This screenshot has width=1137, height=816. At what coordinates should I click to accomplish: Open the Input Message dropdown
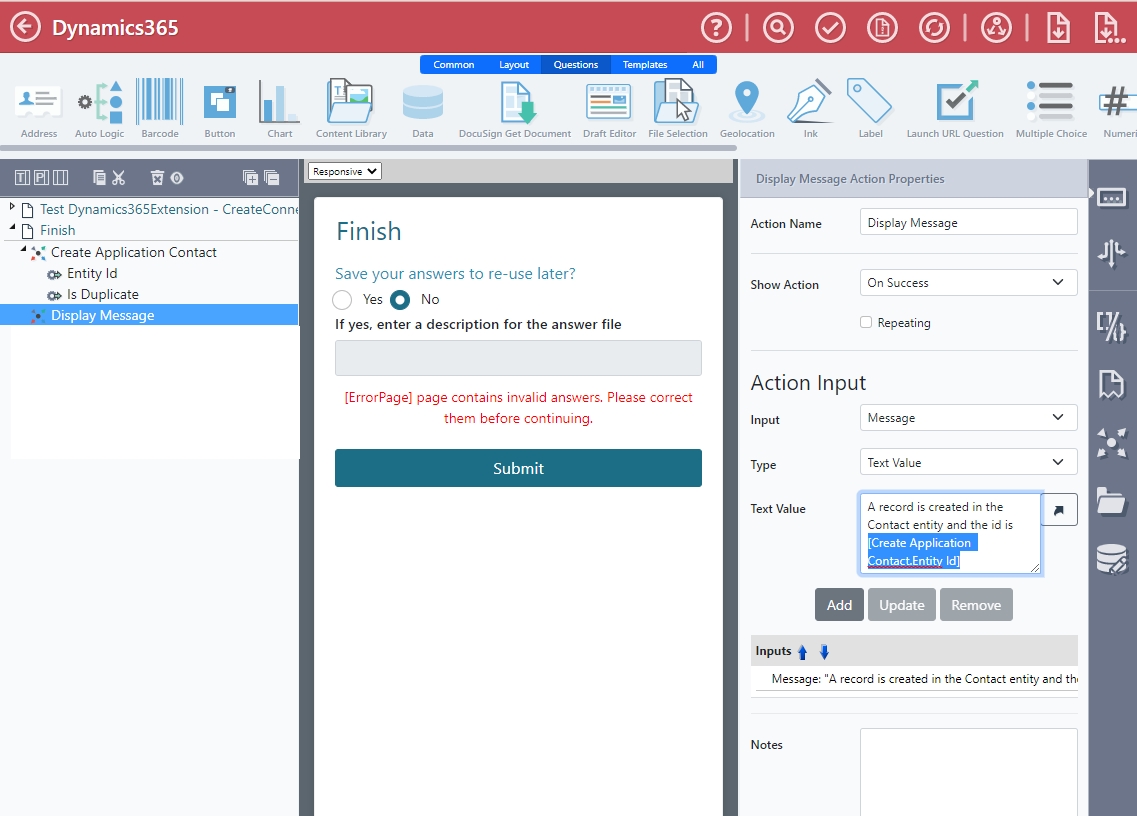click(x=968, y=418)
